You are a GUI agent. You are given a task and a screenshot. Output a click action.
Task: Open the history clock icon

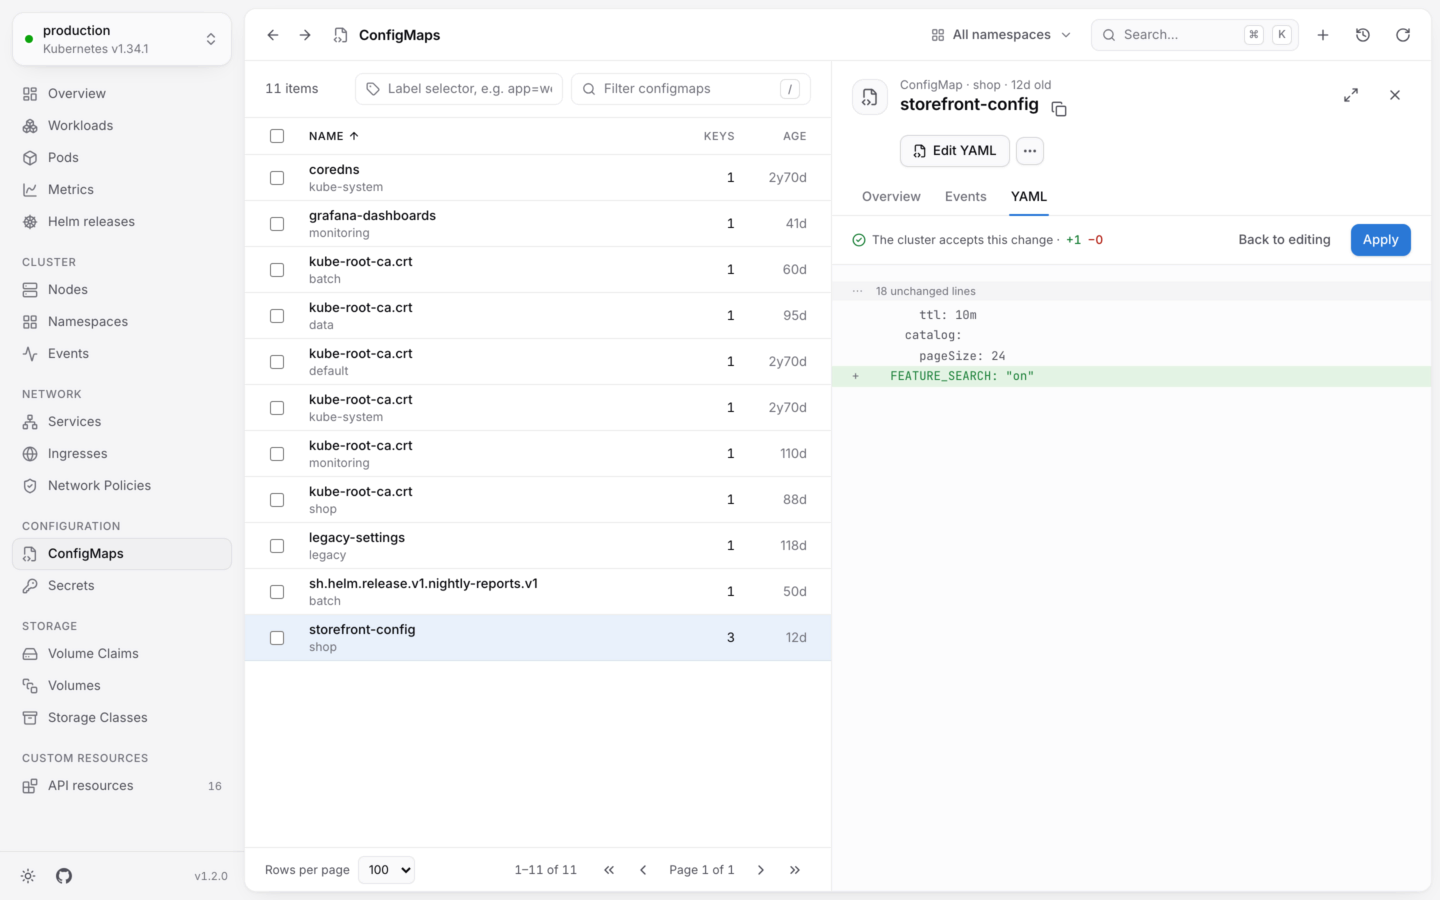[1363, 35]
